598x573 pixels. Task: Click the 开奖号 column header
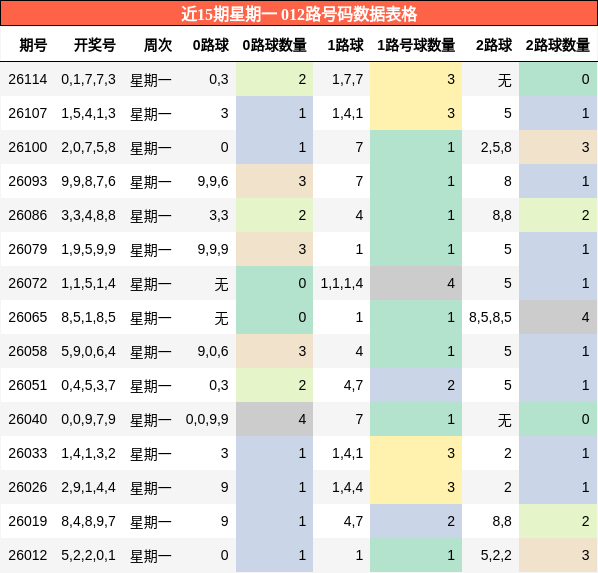click(x=95, y=45)
